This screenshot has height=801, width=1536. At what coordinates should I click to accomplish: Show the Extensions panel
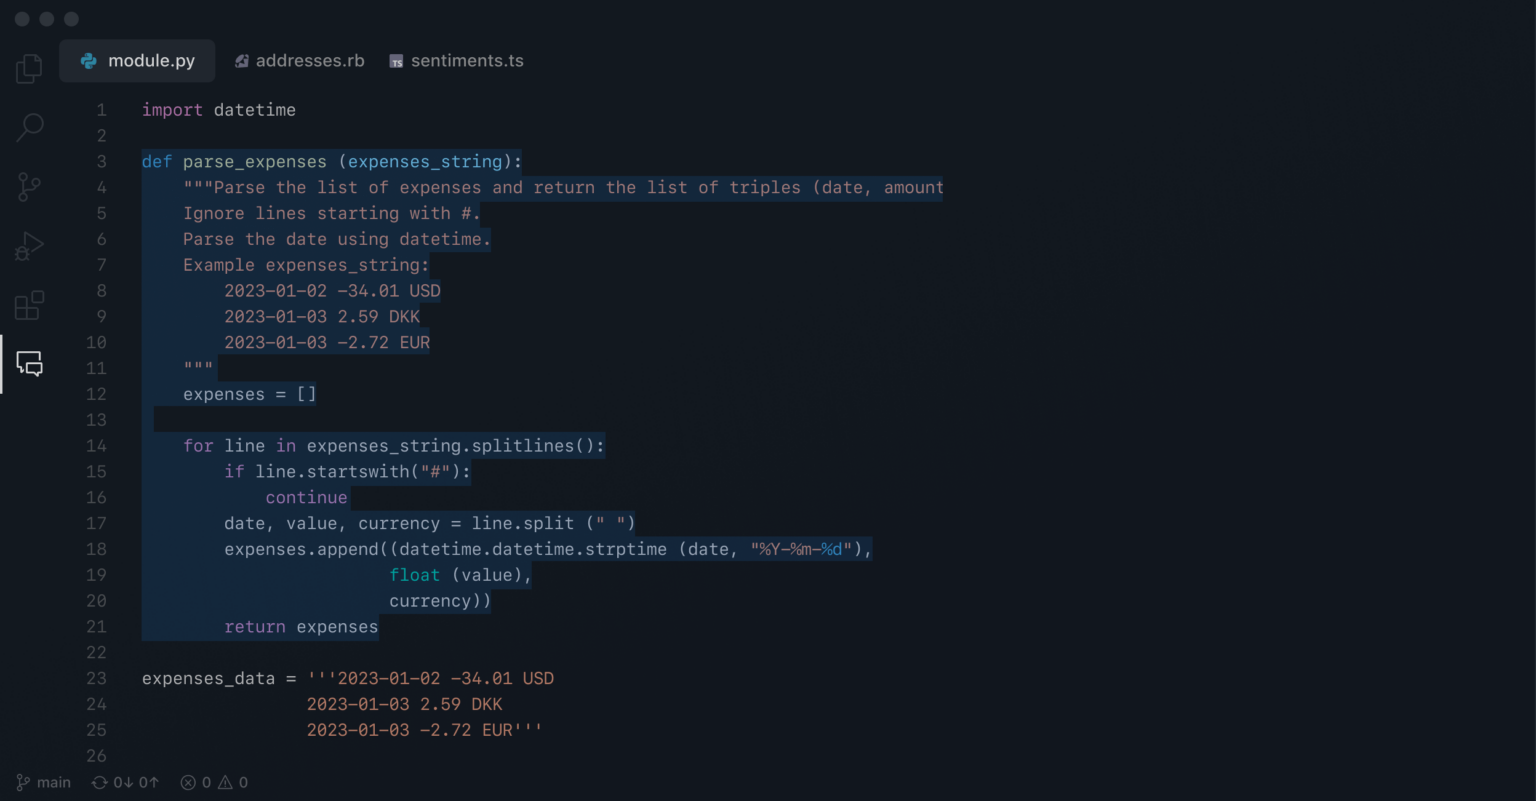(x=29, y=305)
